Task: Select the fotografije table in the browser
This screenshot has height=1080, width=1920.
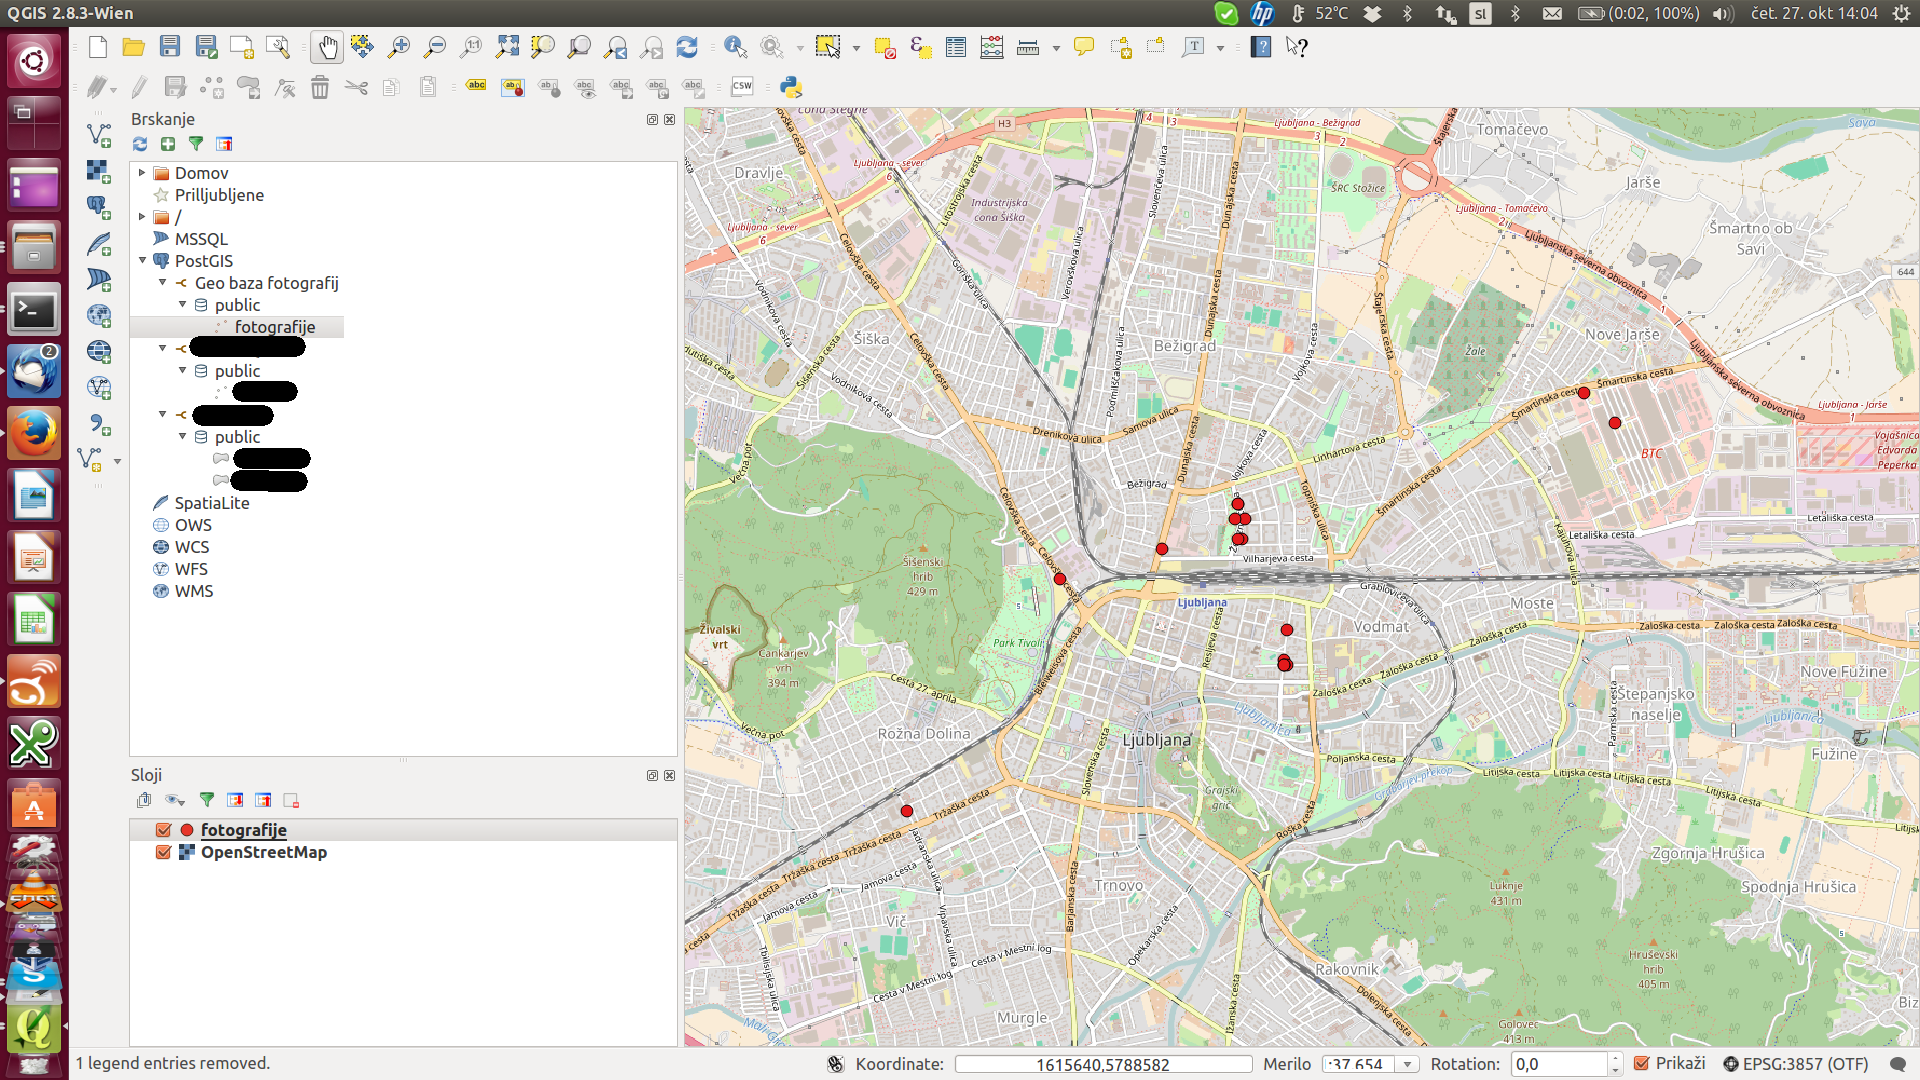Action: (275, 327)
